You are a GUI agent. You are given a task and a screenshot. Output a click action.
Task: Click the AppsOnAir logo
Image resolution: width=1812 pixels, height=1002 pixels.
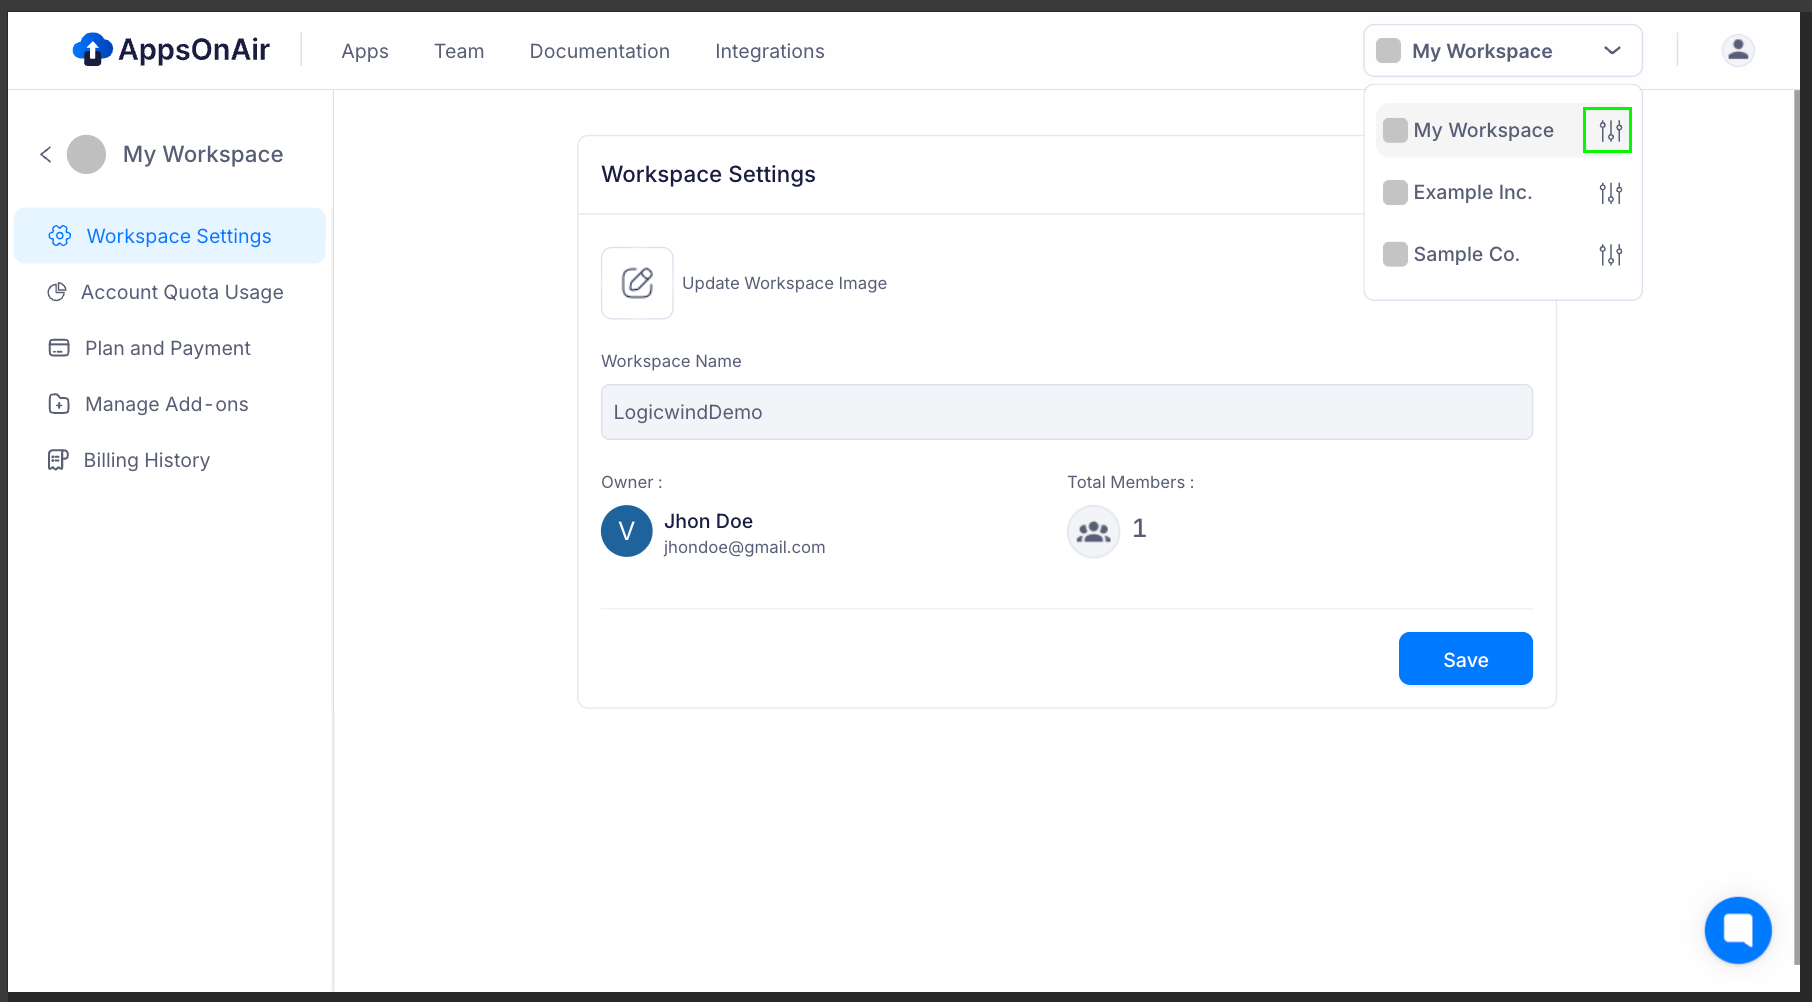[x=171, y=50]
